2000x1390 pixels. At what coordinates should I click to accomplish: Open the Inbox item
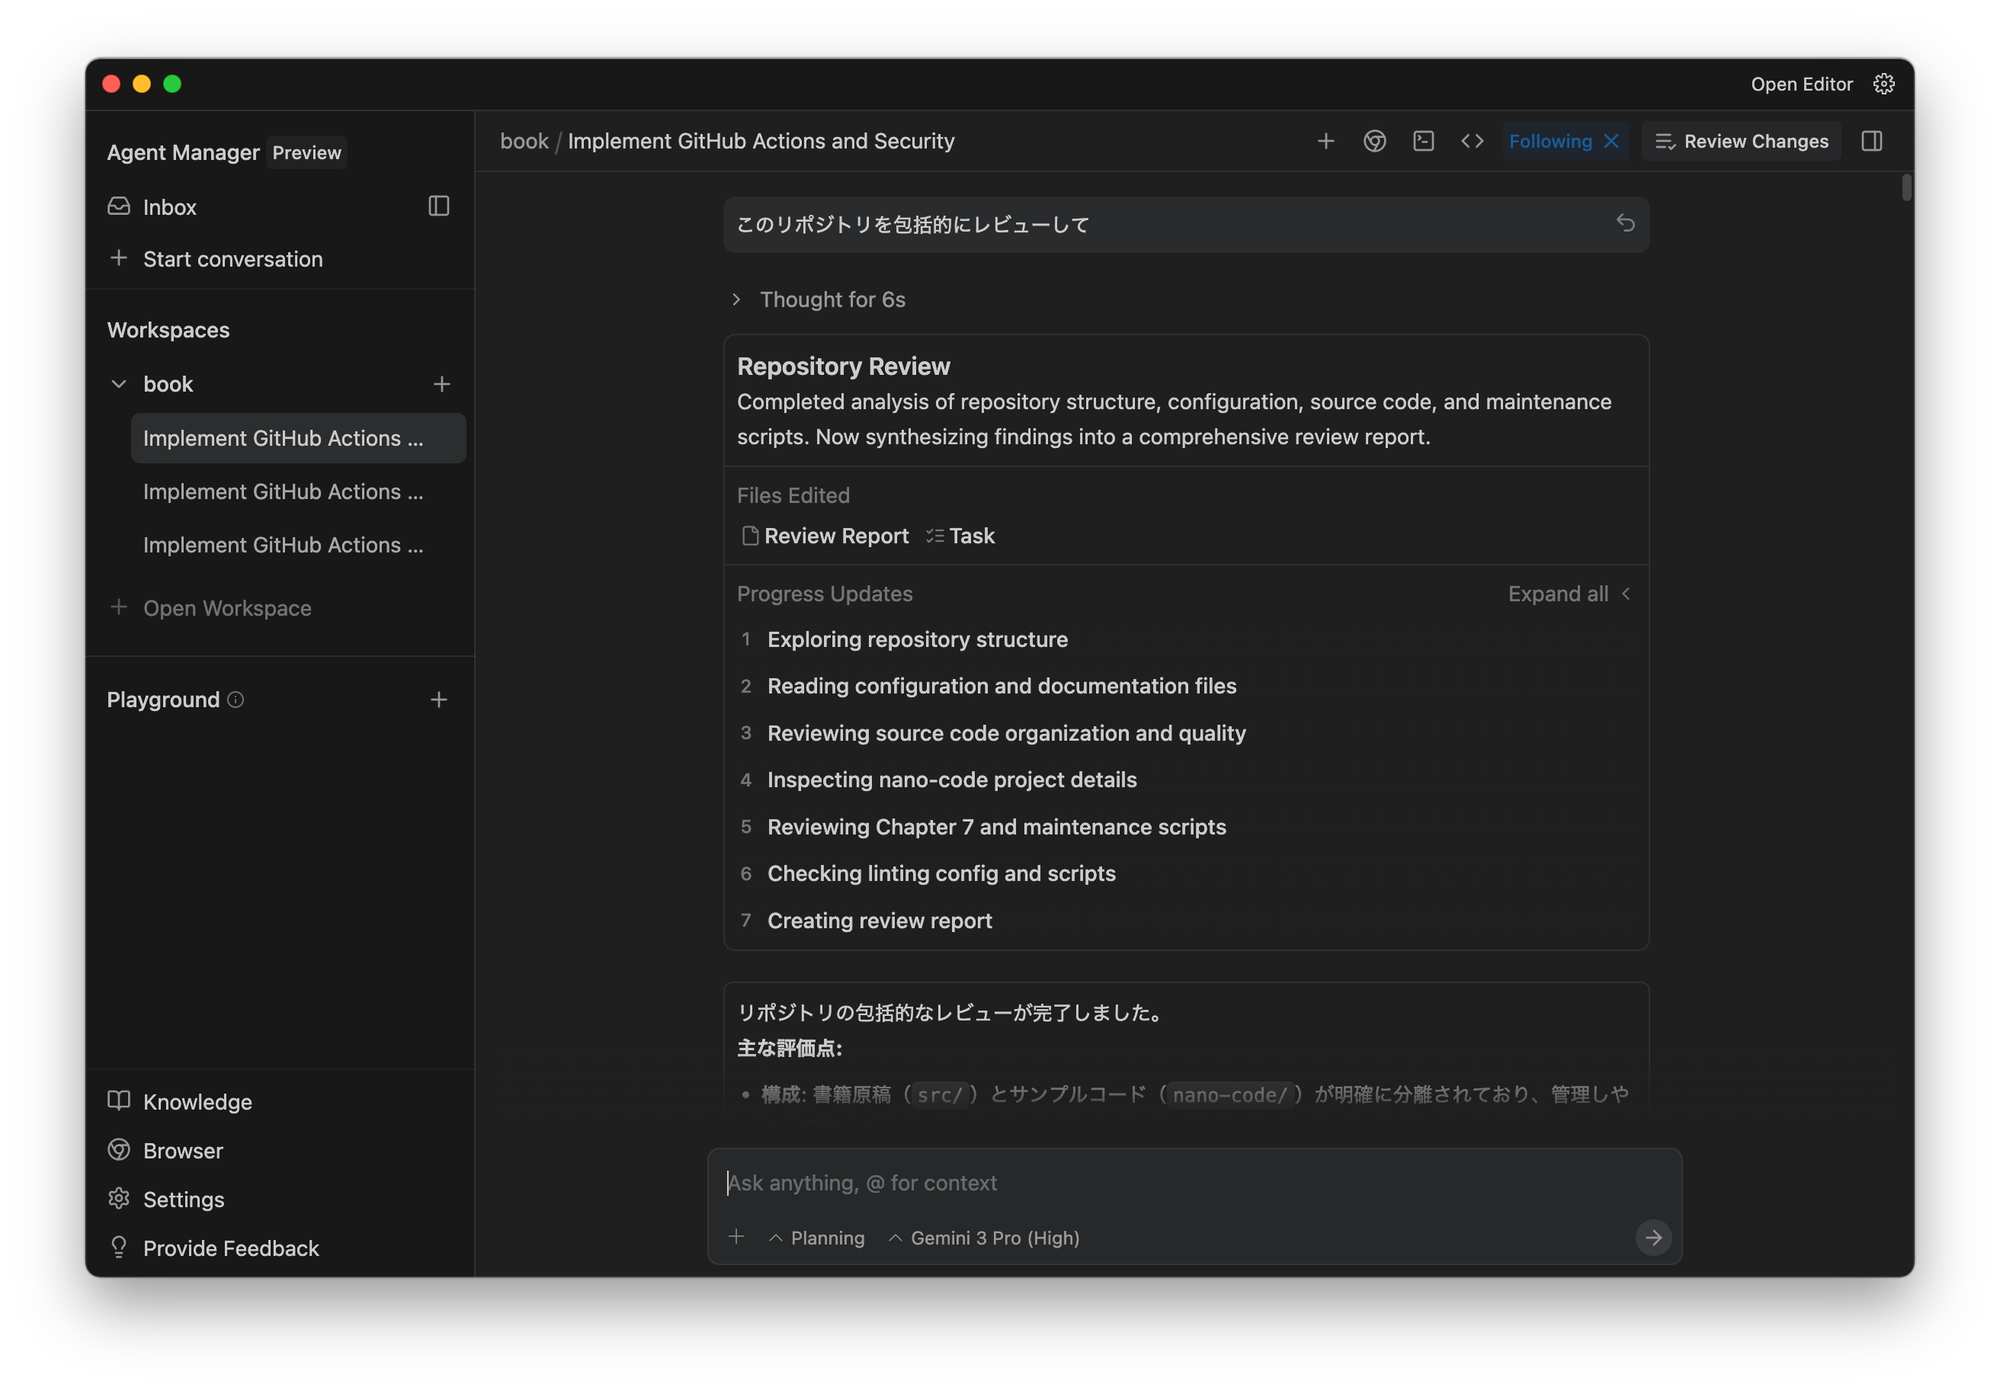pos(169,207)
